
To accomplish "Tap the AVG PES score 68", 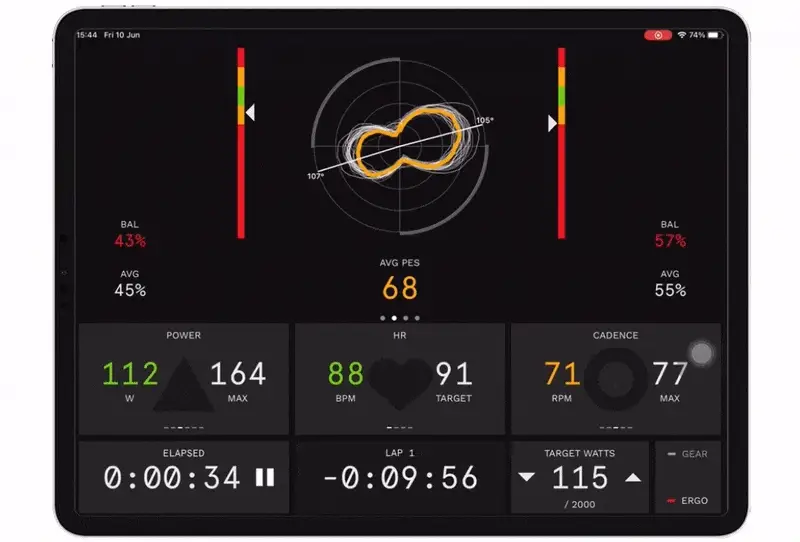I will click(400, 288).
